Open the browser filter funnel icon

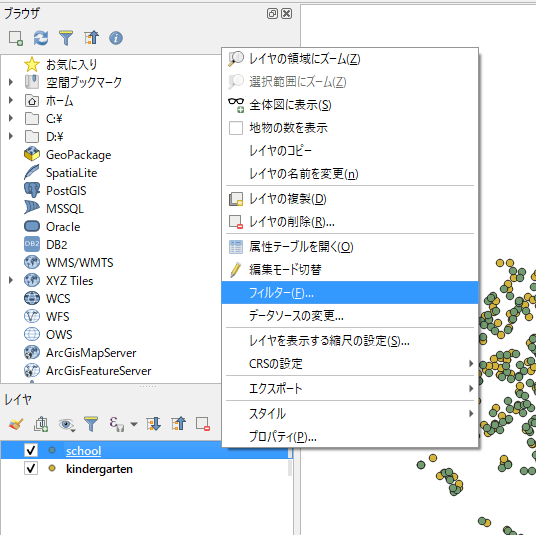click(x=66, y=38)
